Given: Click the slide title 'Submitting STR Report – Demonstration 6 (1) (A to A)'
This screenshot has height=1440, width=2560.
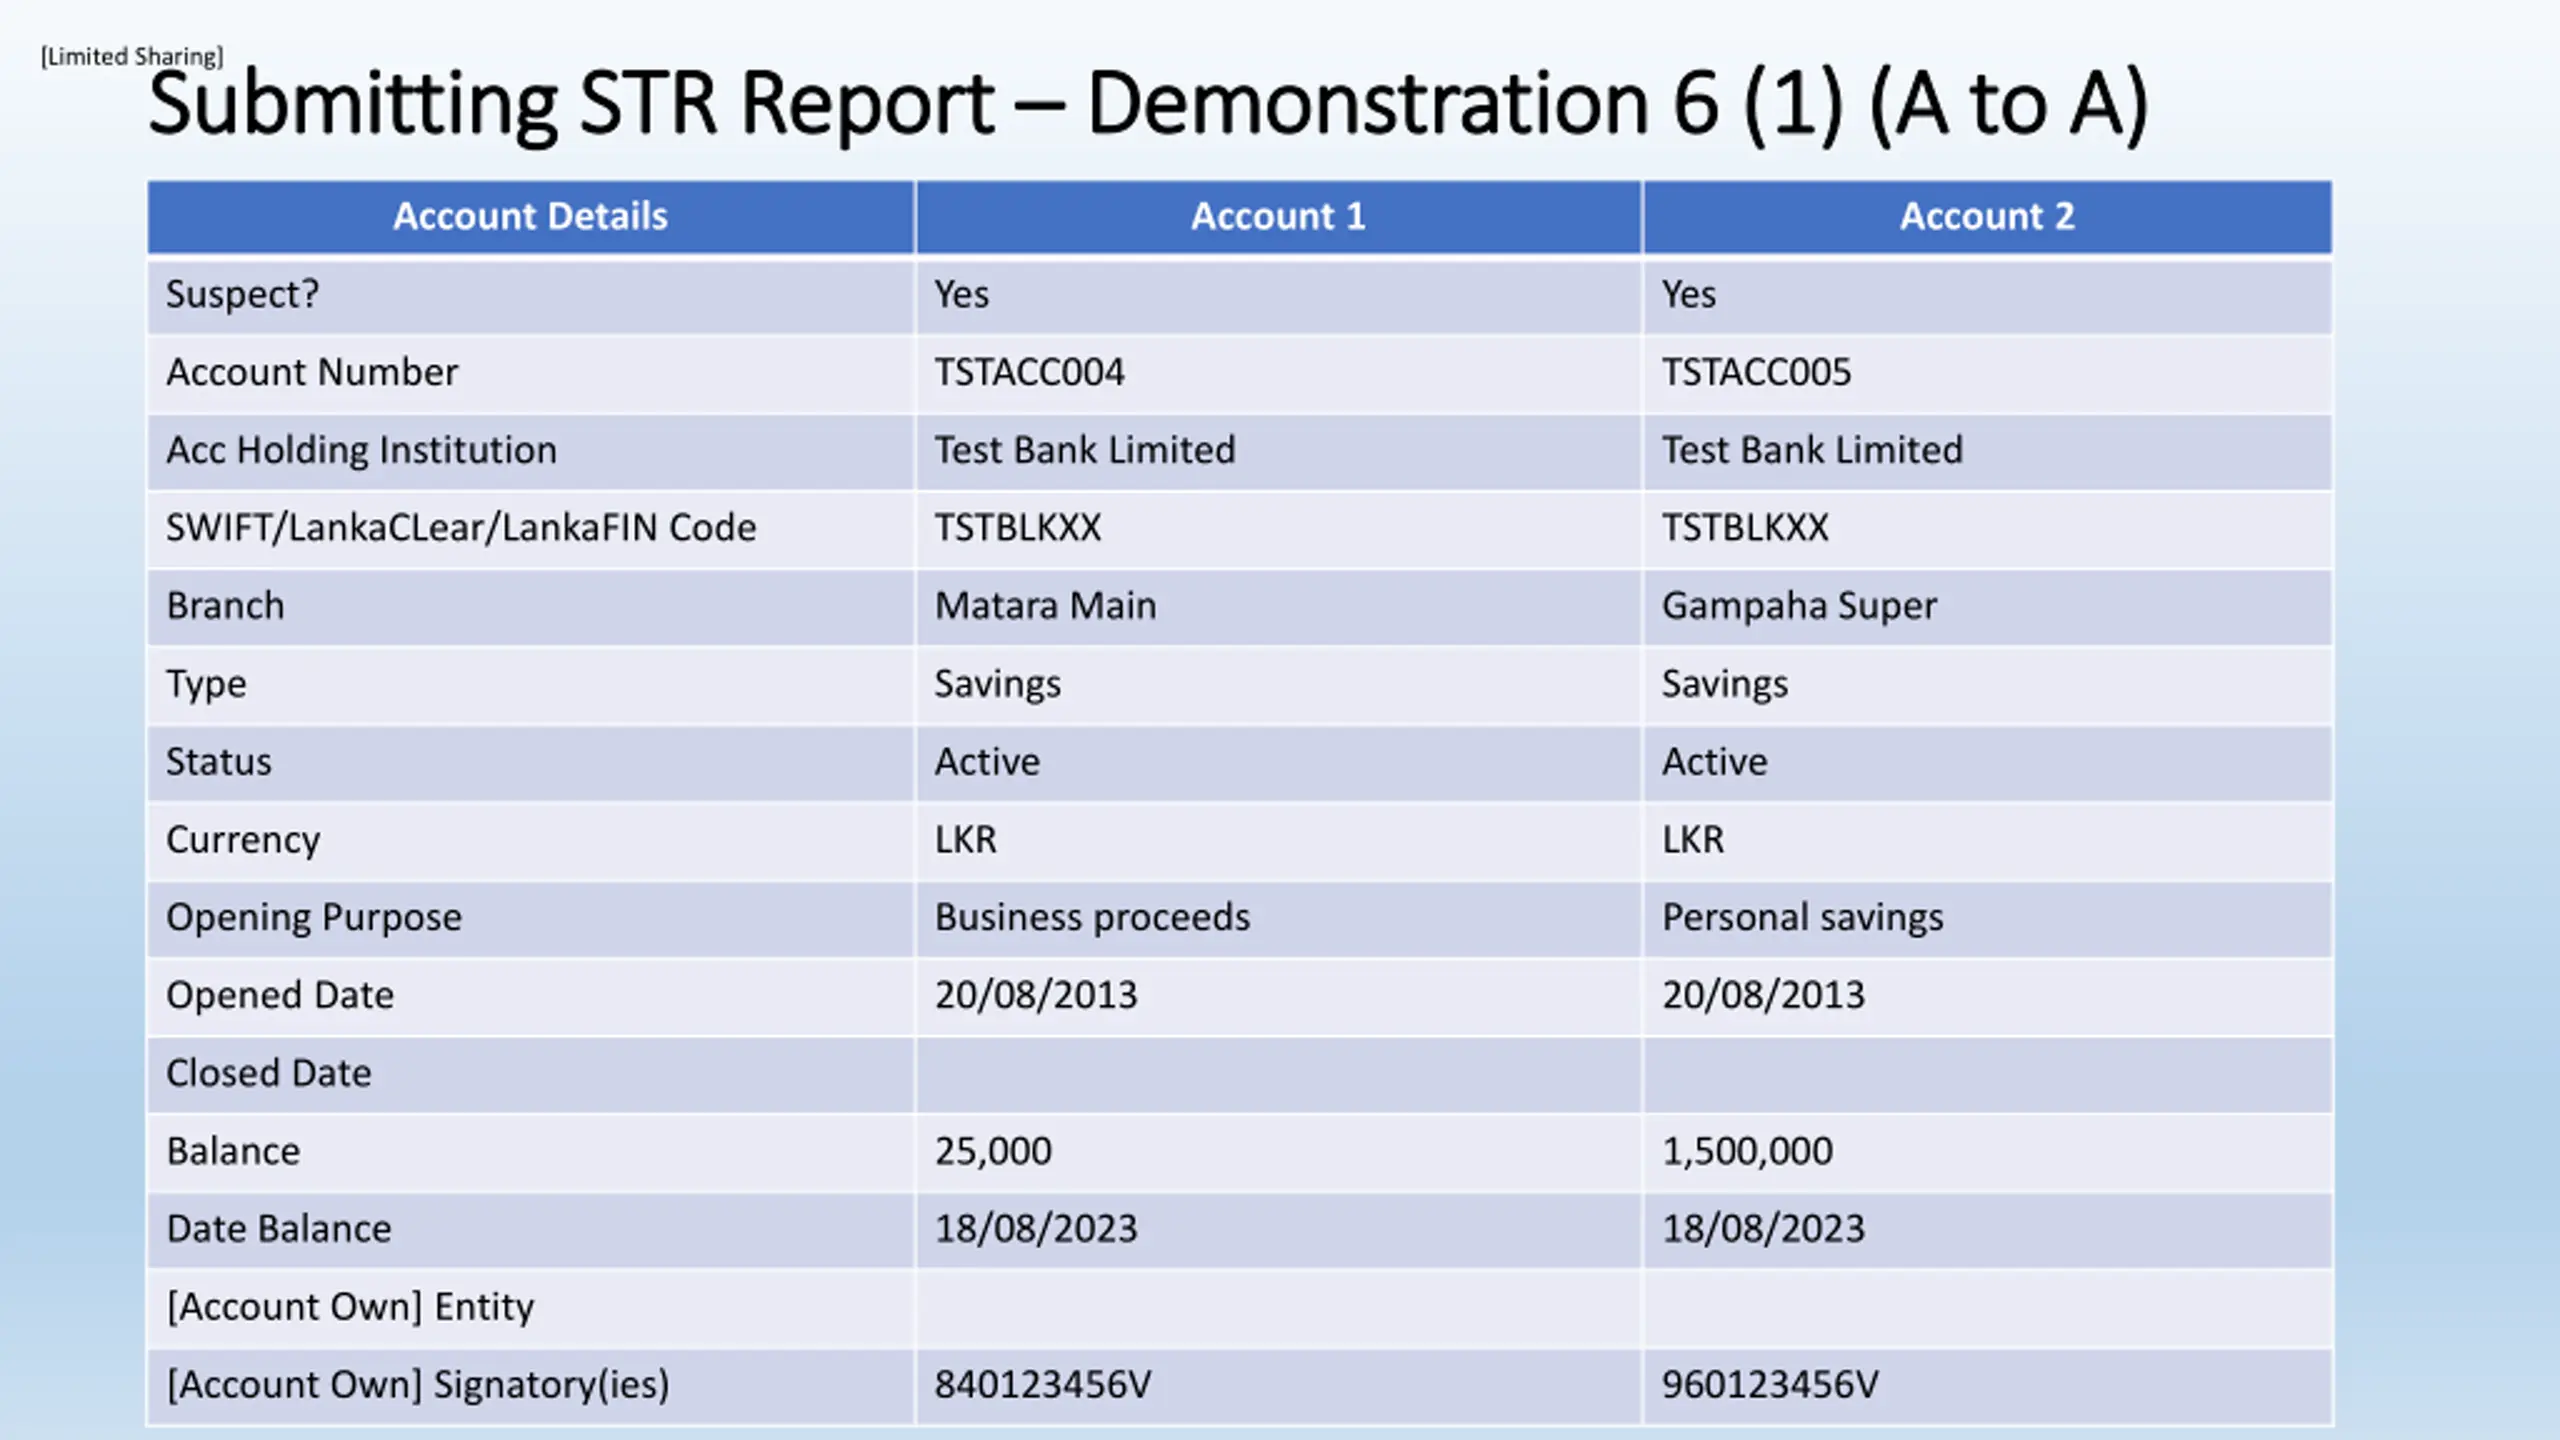Looking at the screenshot, I should click(x=1148, y=104).
